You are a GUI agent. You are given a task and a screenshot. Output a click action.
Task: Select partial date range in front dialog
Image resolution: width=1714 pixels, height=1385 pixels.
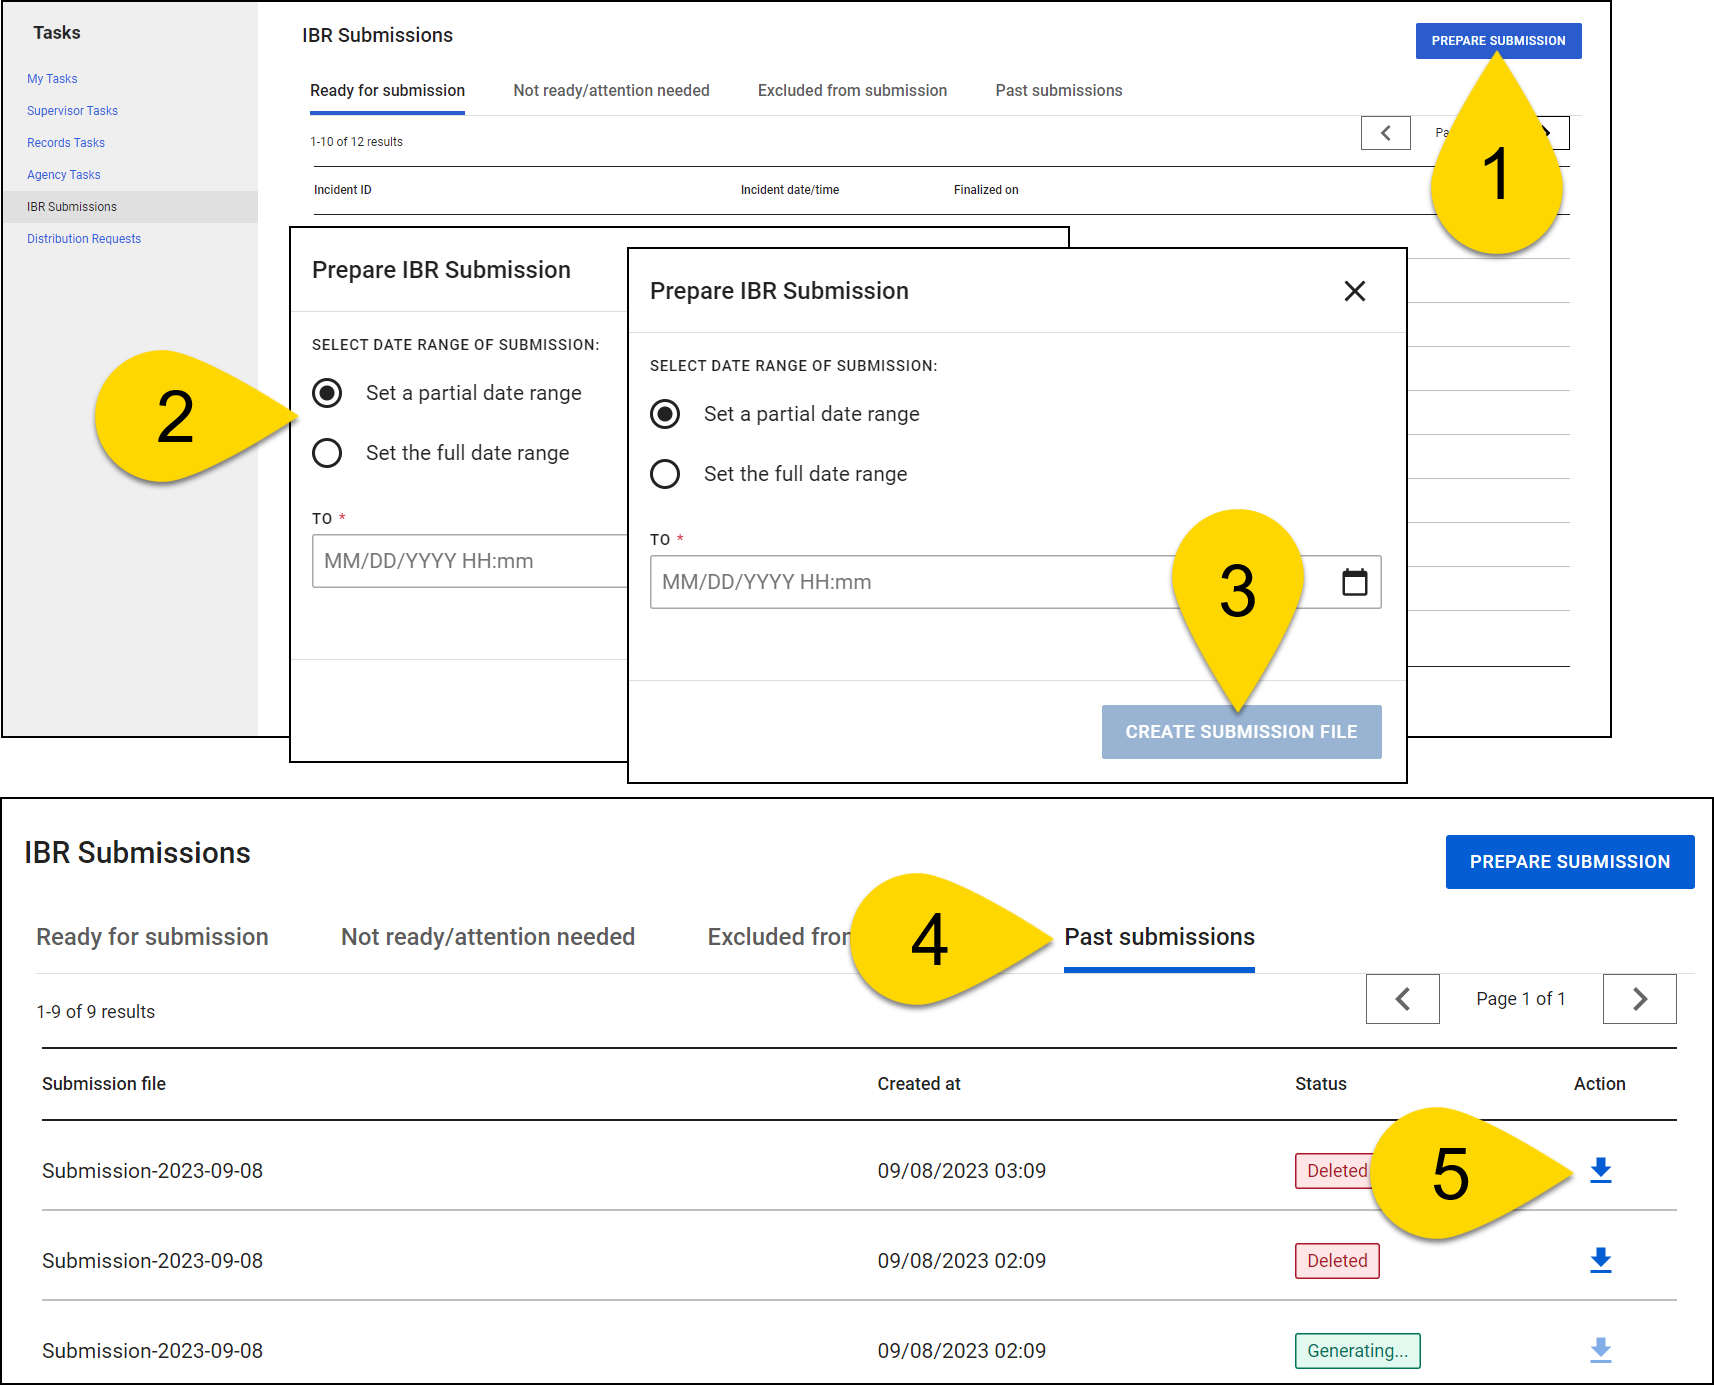pos(665,414)
